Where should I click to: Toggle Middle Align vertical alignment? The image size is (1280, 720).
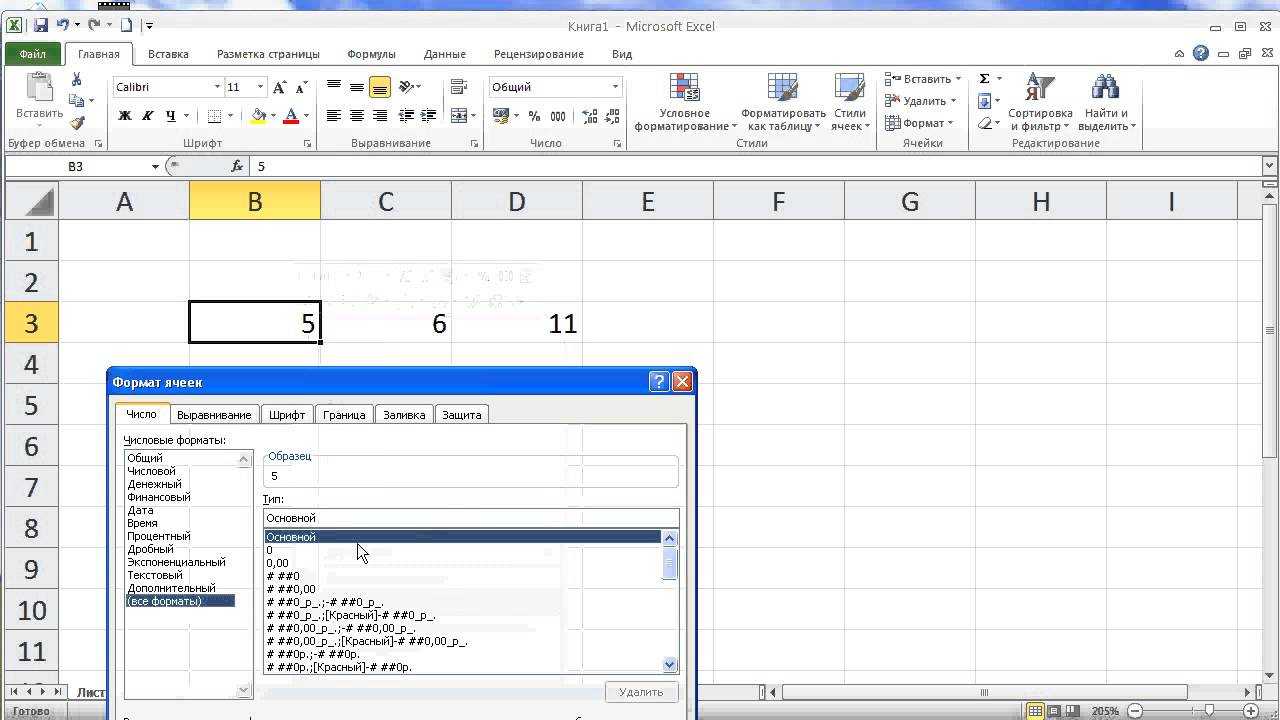357,87
